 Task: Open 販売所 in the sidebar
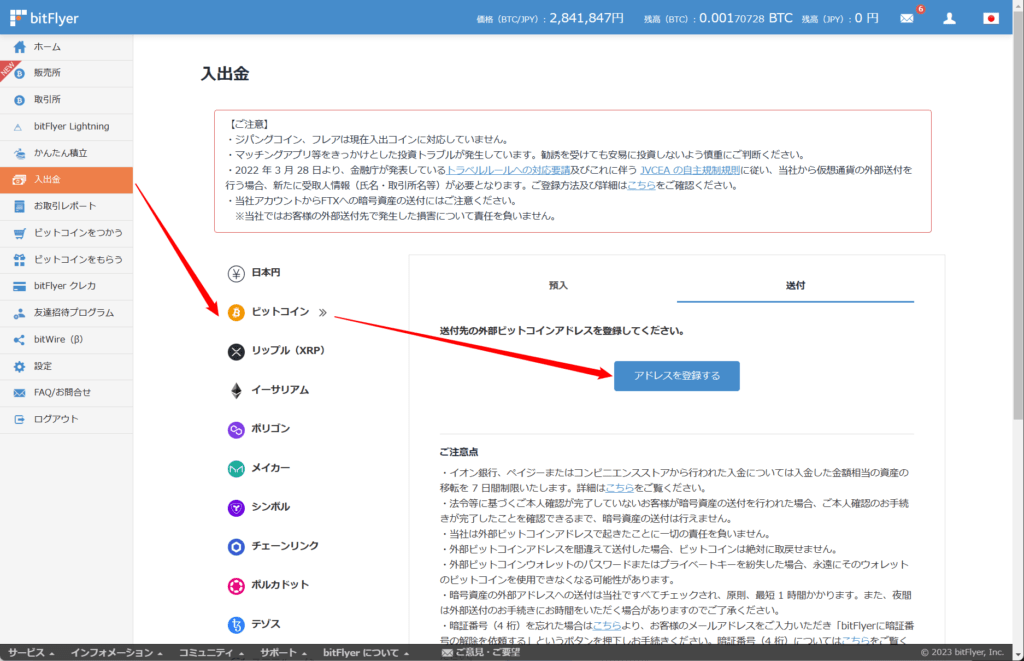click(66, 73)
